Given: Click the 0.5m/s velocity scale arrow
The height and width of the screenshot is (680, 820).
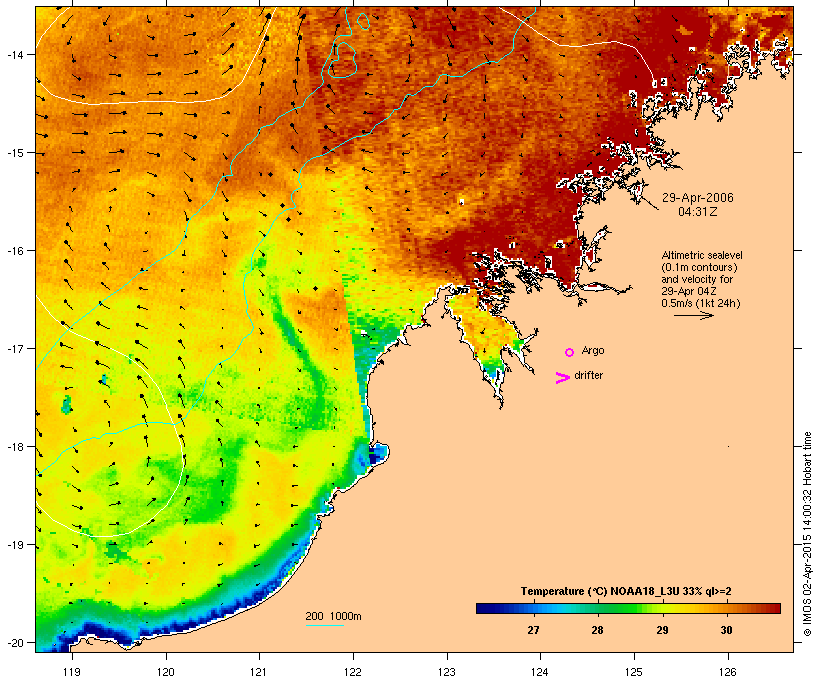Looking at the screenshot, I should [x=693, y=315].
